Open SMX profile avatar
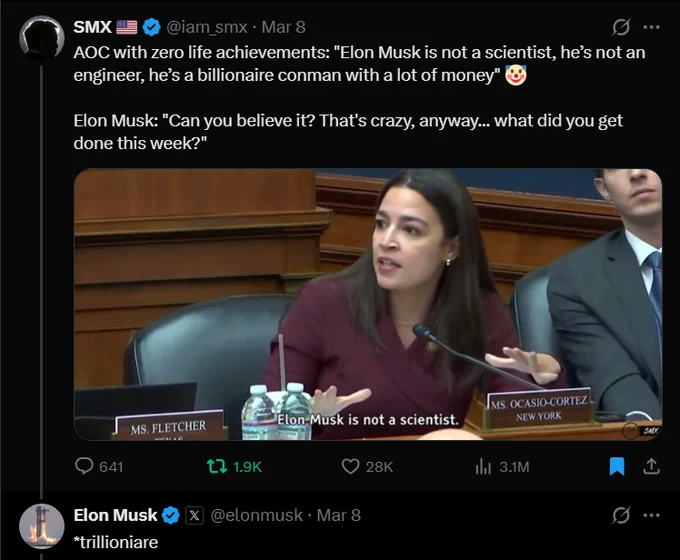 42,38
